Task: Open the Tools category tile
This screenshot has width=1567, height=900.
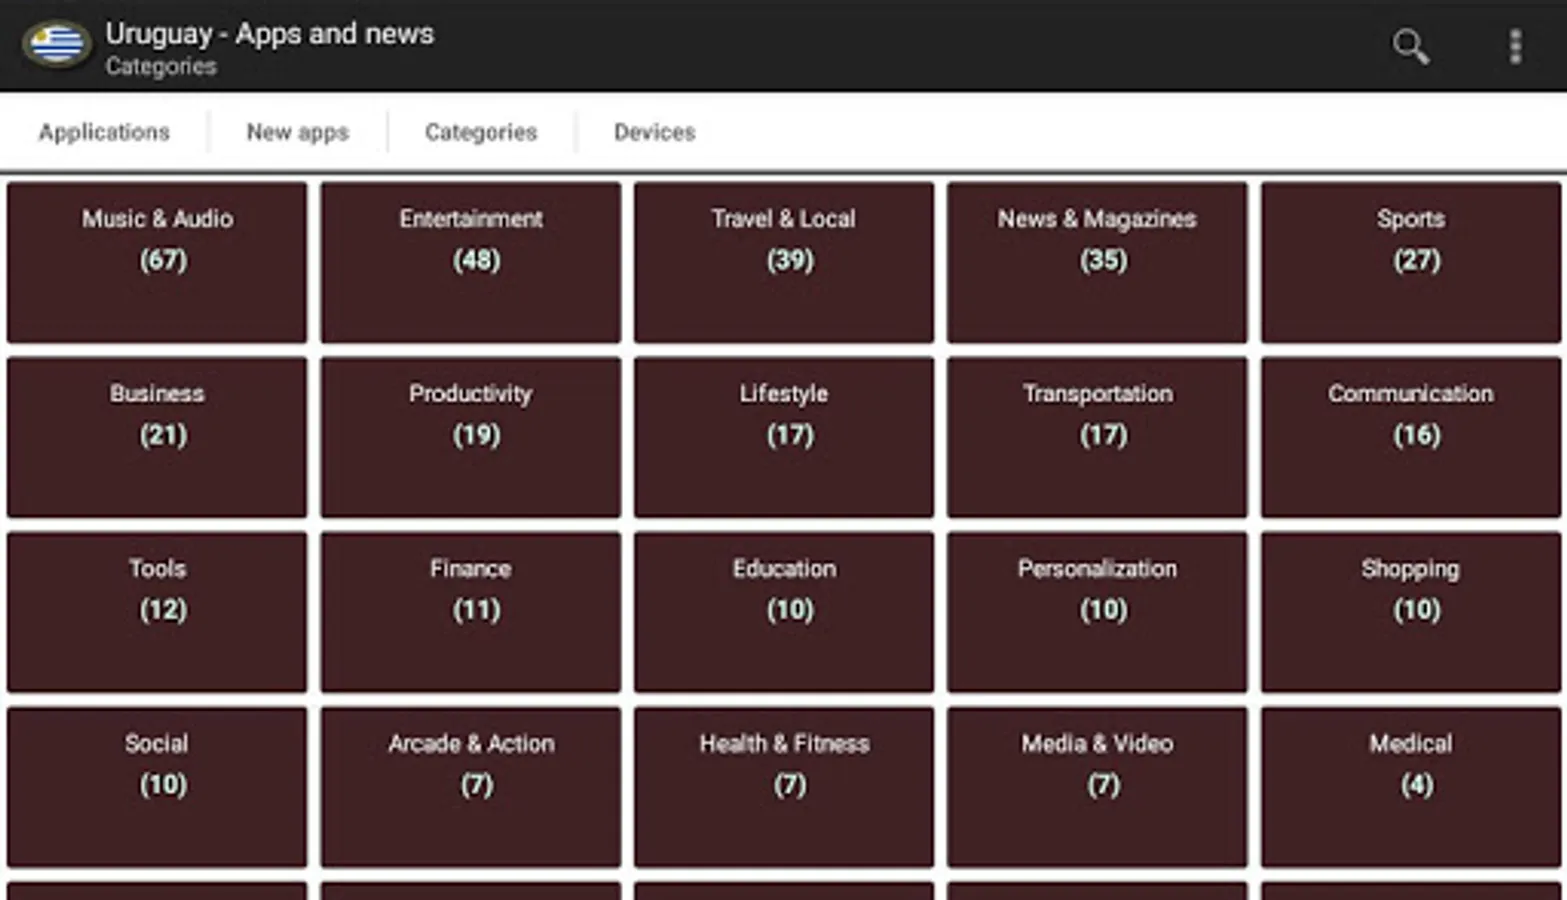Action: coord(157,612)
